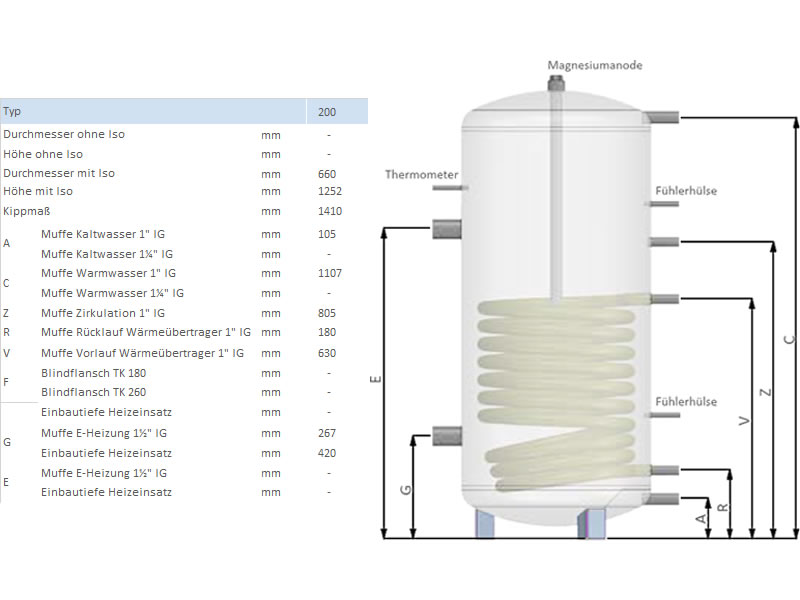Click dimension letter "Z" in the tank diagram
This screenshot has height=600, width=800.
(x=765, y=392)
